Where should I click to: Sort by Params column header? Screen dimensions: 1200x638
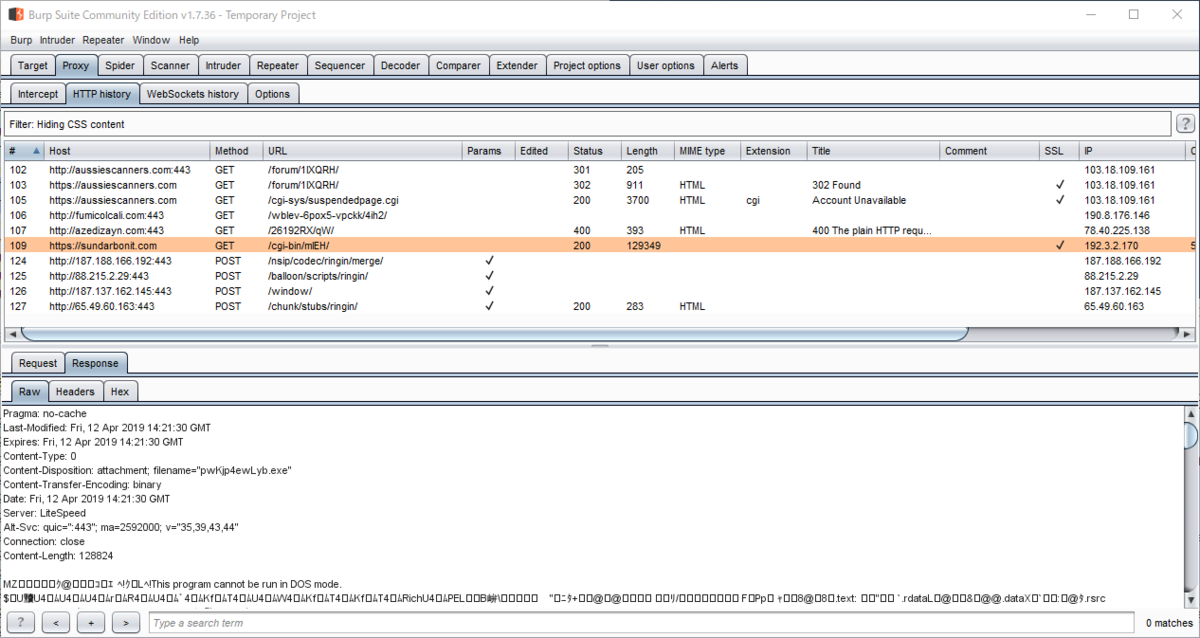pos(489,151)
